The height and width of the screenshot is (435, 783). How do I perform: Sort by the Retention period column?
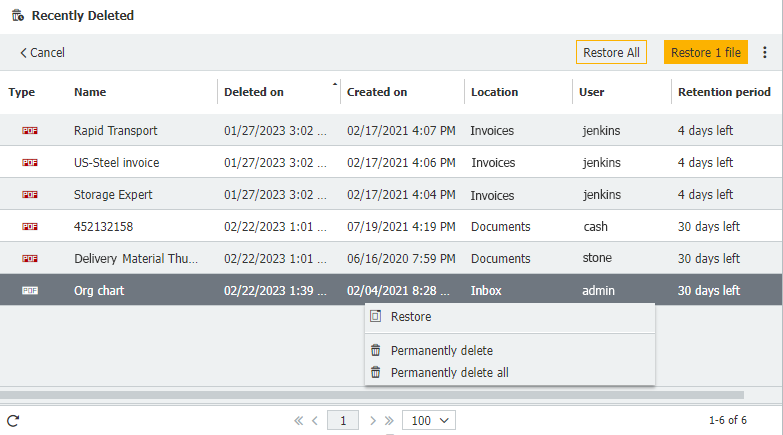[x=724, y=92]
